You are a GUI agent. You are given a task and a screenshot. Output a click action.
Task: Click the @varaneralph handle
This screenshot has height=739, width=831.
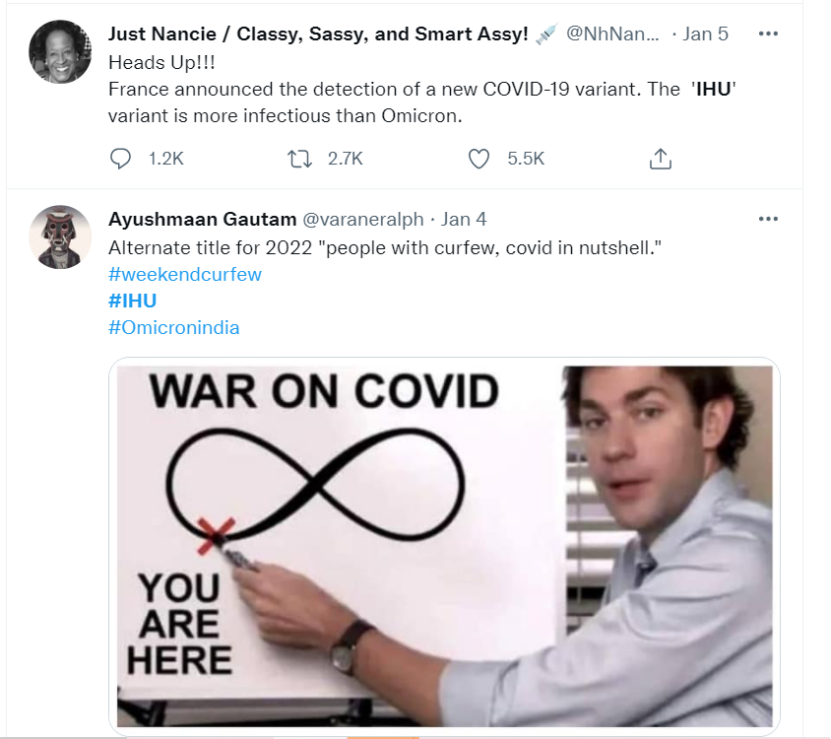(x=363, y=219)
